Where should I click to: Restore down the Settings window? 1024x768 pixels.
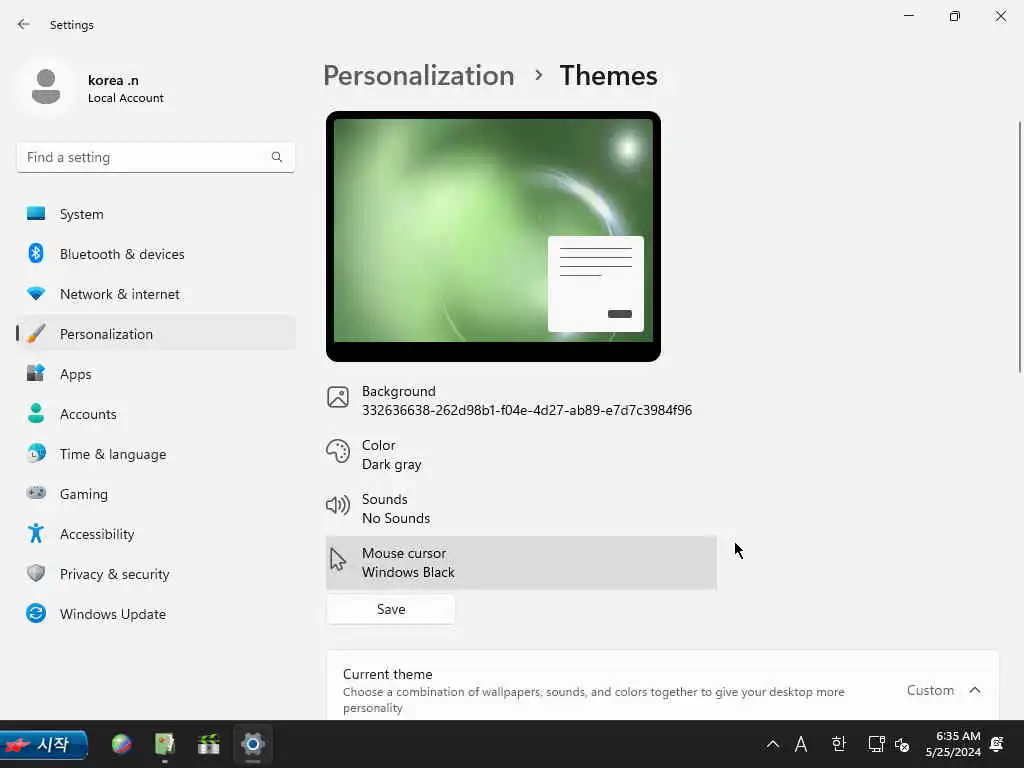[955, 16]
